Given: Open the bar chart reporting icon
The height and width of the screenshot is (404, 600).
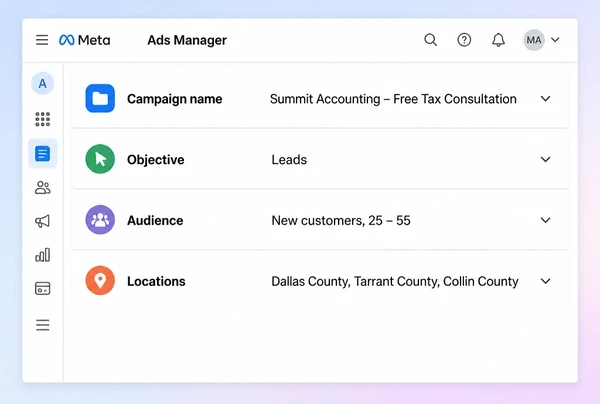Looking at the screenshot, I should coord(42,255).
